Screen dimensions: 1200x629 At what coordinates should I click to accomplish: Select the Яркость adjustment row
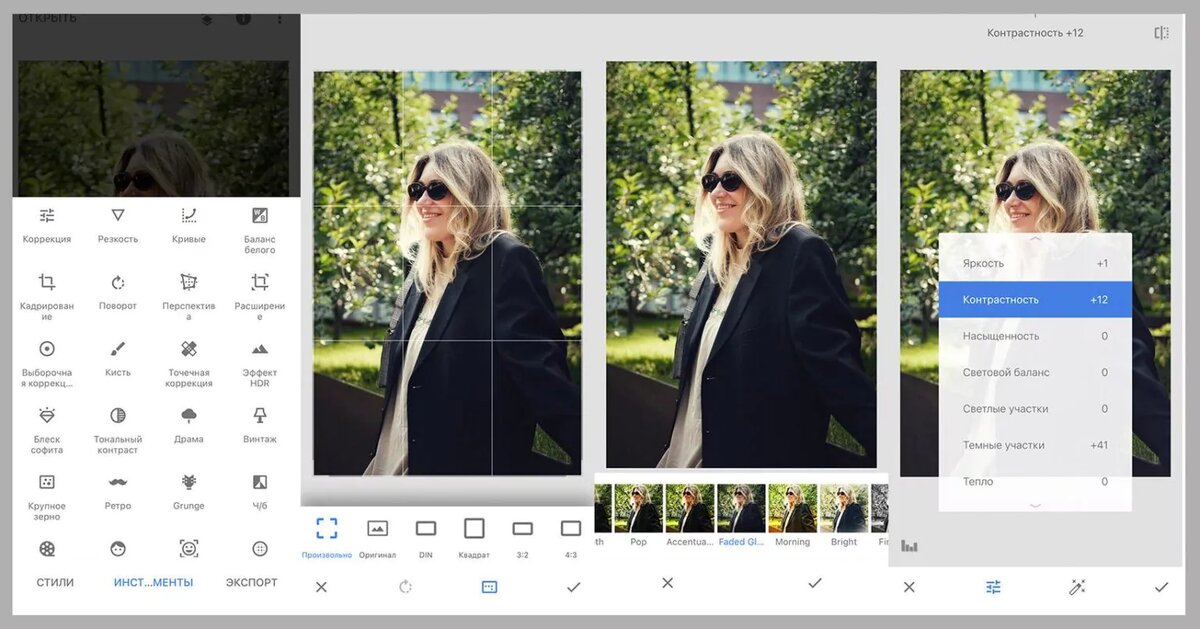[1035, 263]
